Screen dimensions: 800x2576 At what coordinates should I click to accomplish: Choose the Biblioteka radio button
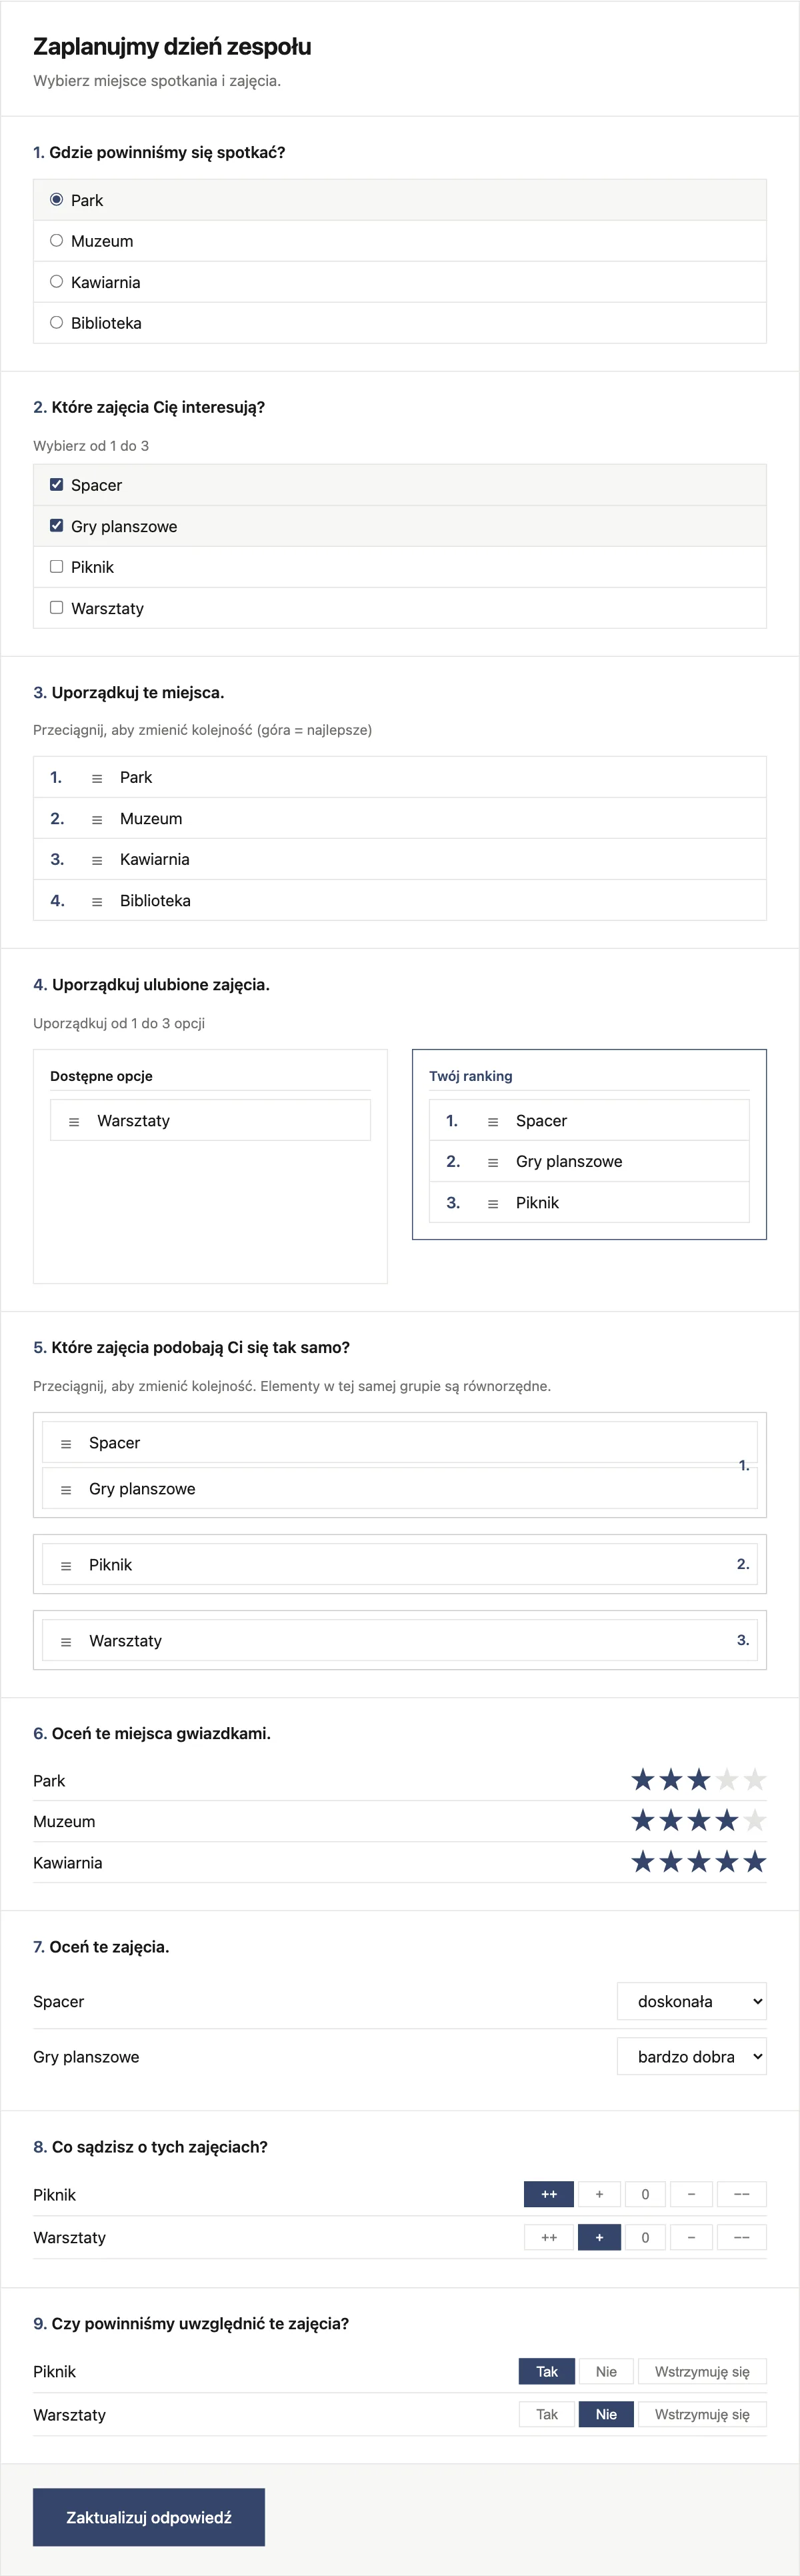[57, 323]
